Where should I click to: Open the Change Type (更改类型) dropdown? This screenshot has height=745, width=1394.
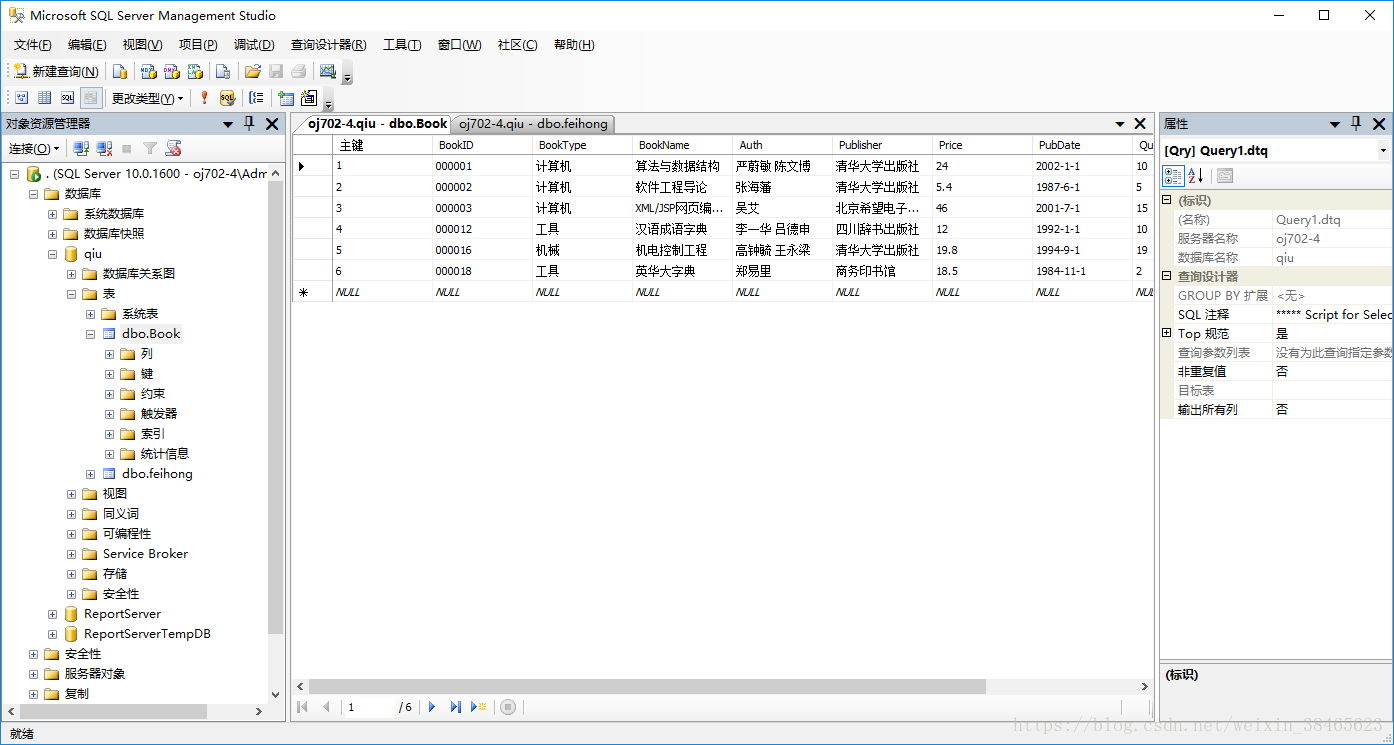tap(147, 98)
